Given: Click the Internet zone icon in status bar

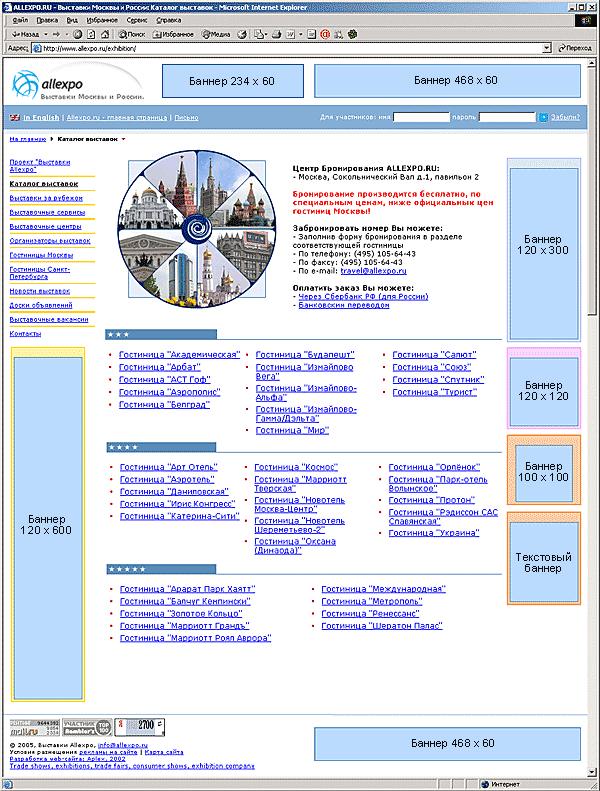Looking at the screenshot, I should point(485,784).
